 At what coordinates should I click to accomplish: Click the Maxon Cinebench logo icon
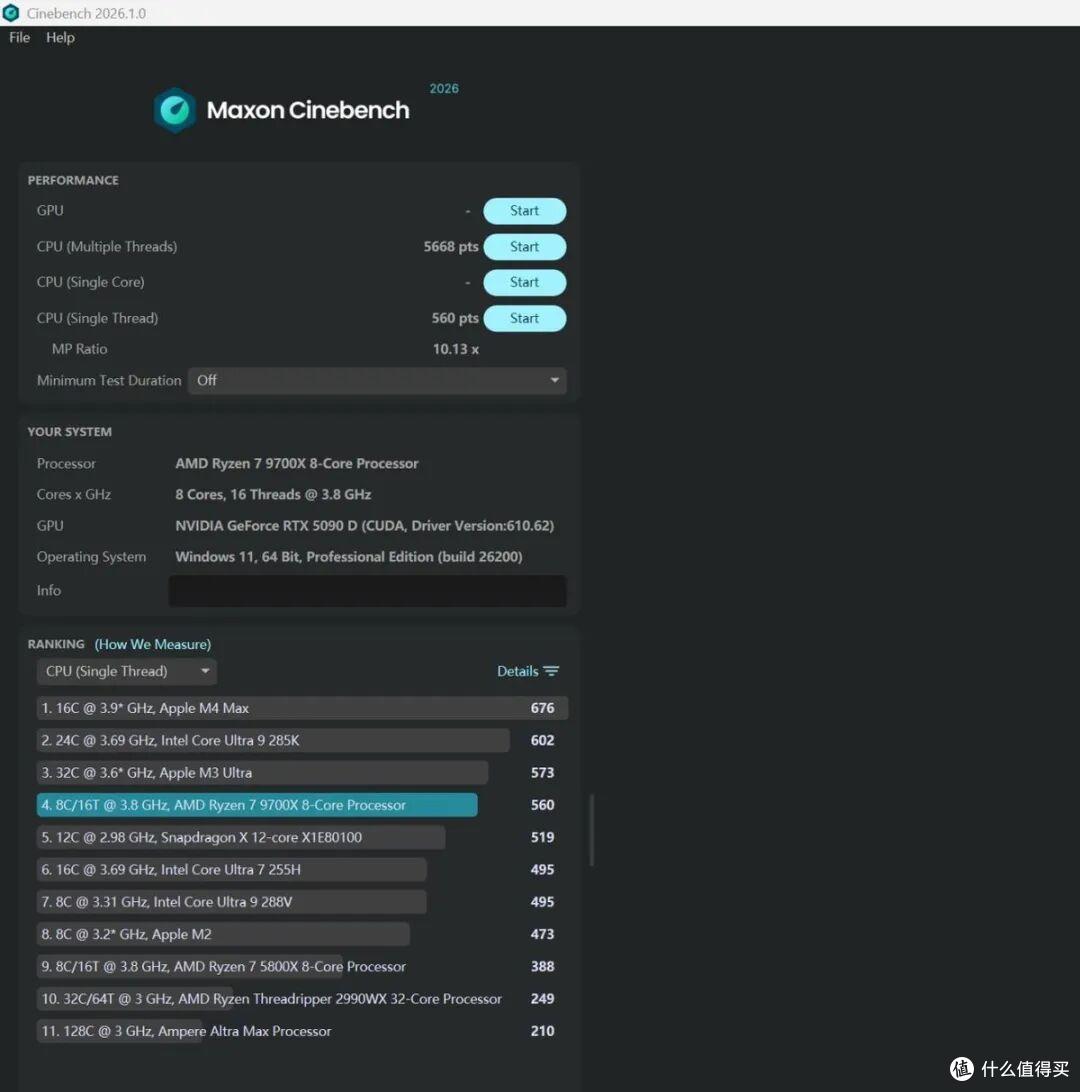click(x=175, y=110)
